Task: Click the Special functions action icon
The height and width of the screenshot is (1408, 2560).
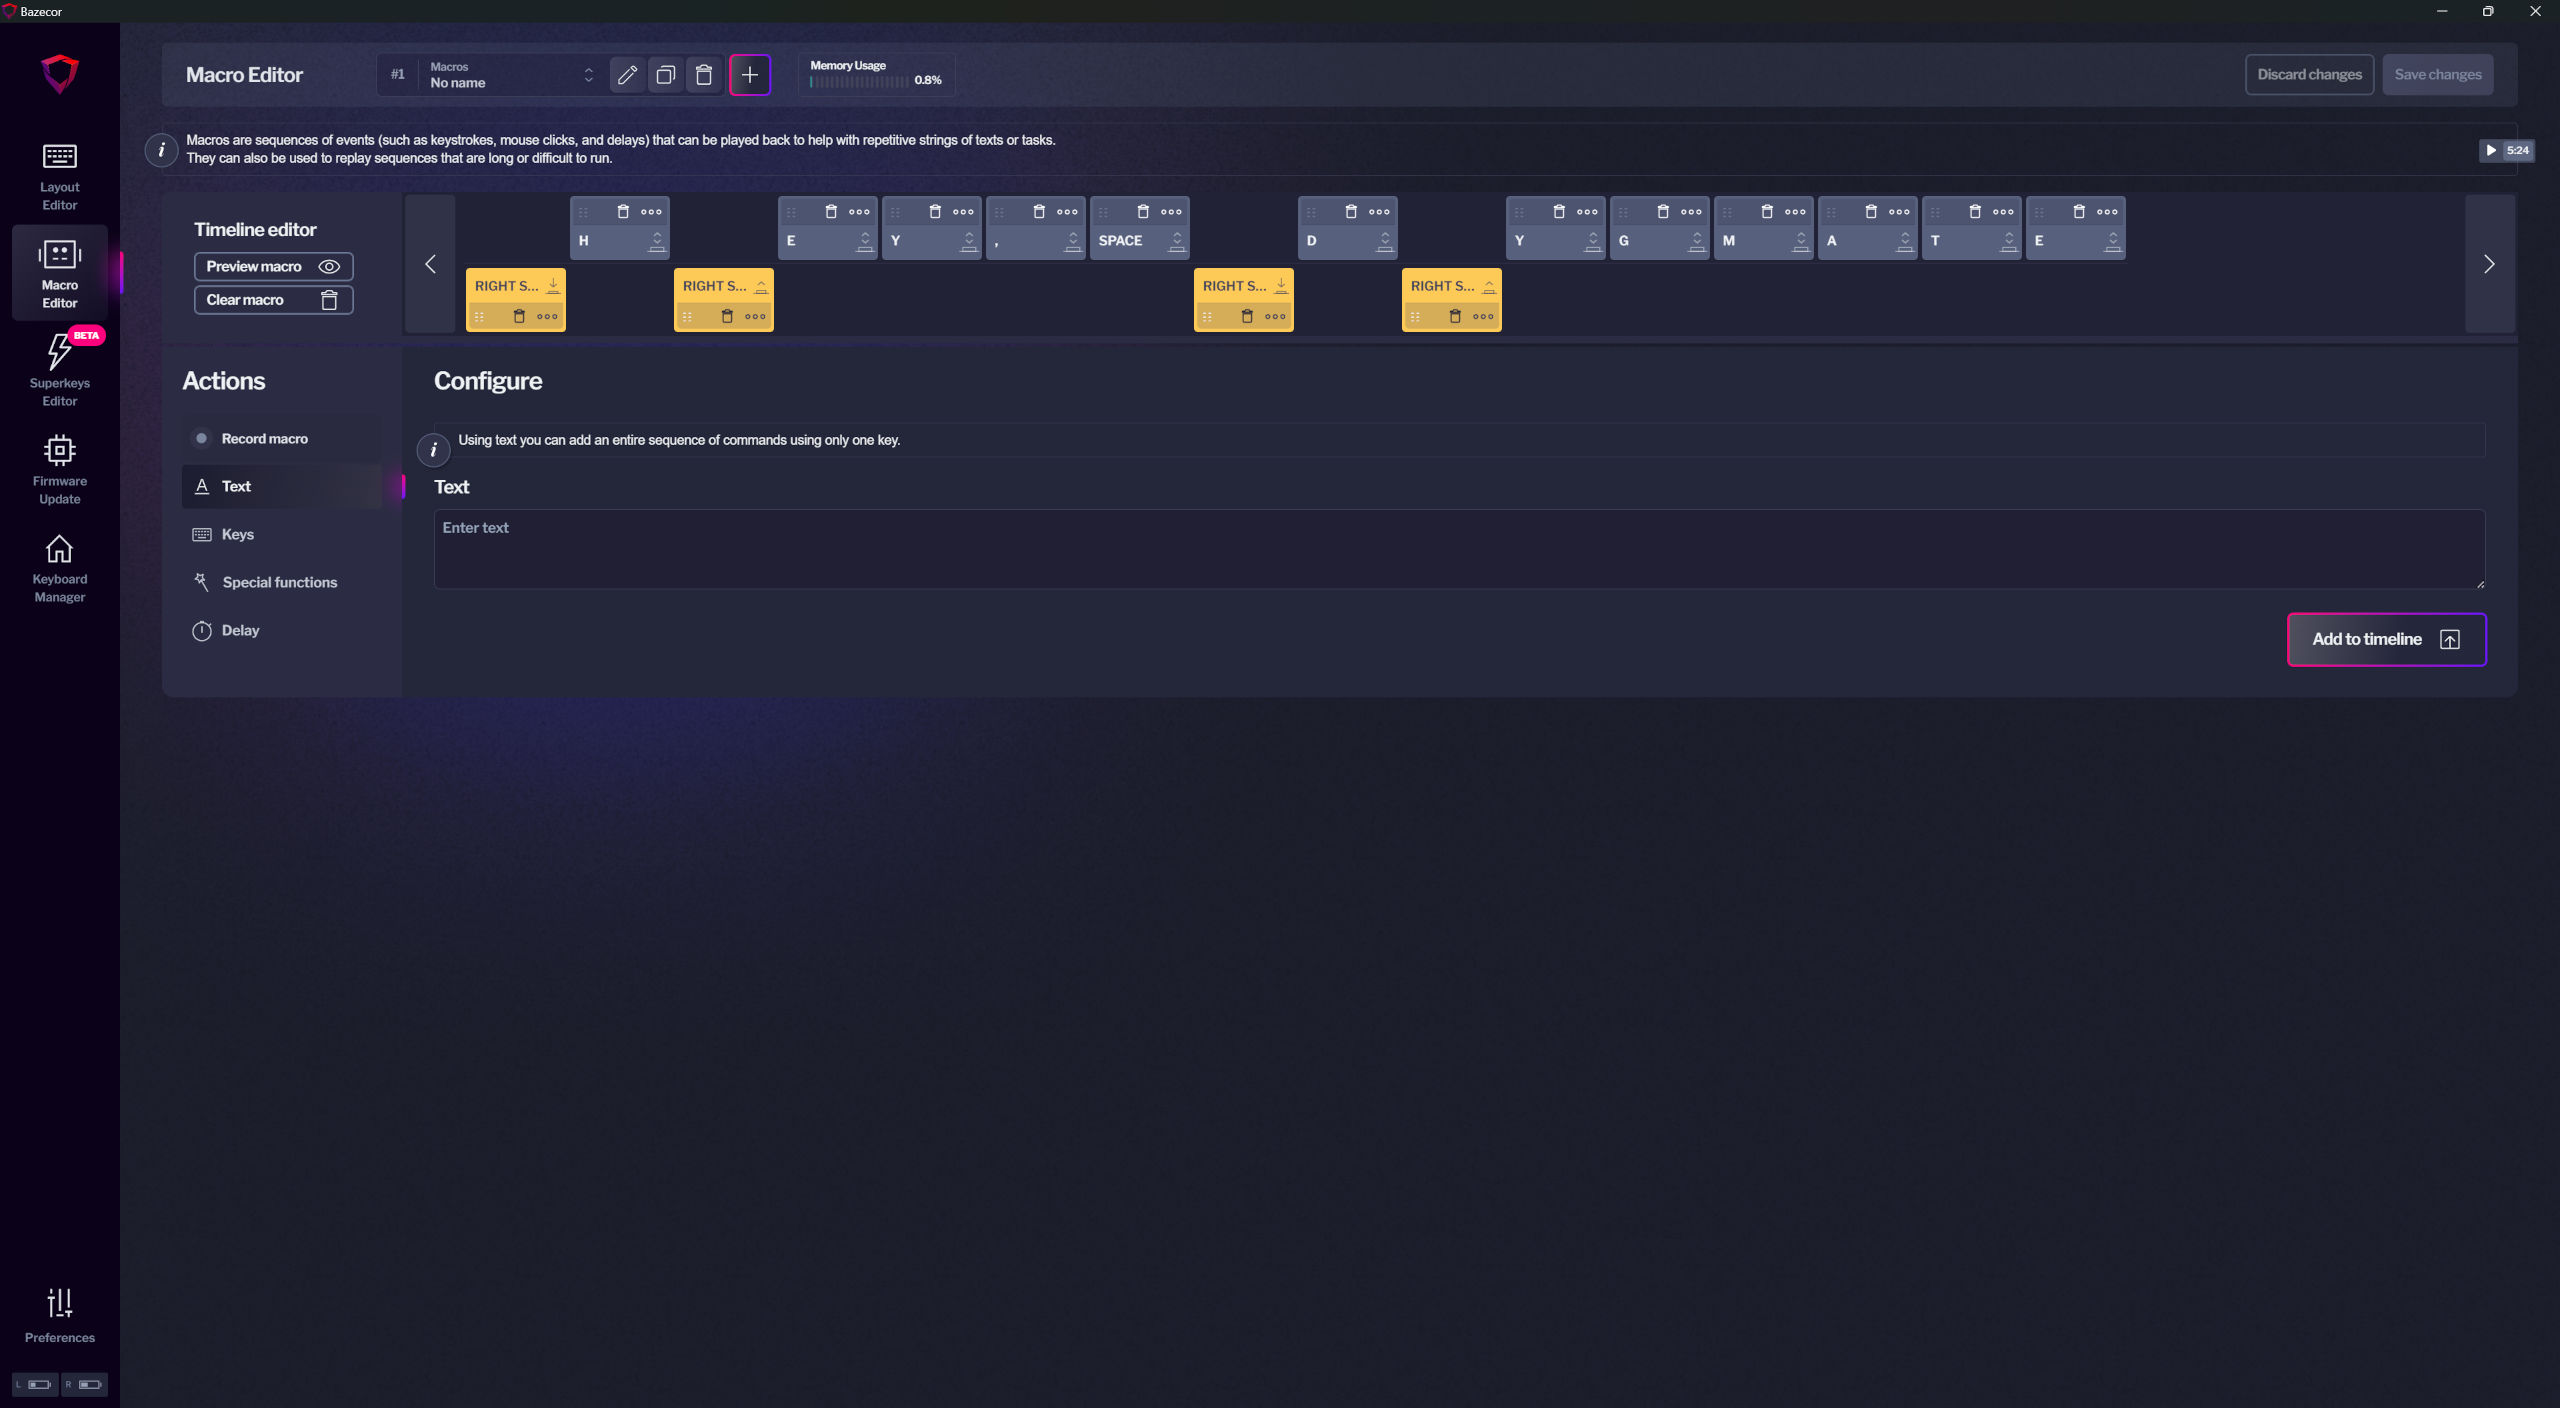Action: point(199,581)
